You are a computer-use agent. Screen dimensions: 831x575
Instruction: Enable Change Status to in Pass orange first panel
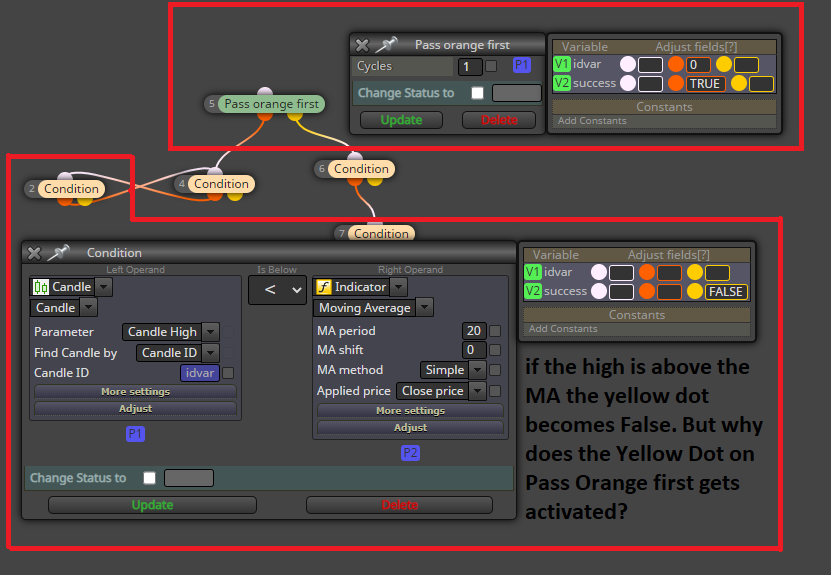478,93
